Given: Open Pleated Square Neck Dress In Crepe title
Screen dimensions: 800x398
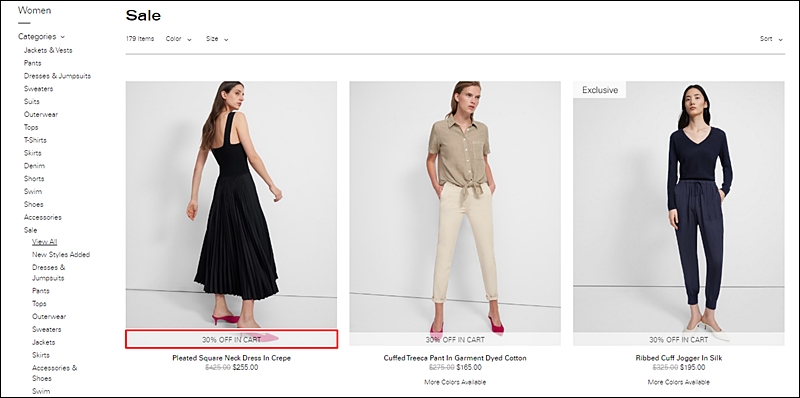Looking at the screenshot, I should click(x=231, y=358).
